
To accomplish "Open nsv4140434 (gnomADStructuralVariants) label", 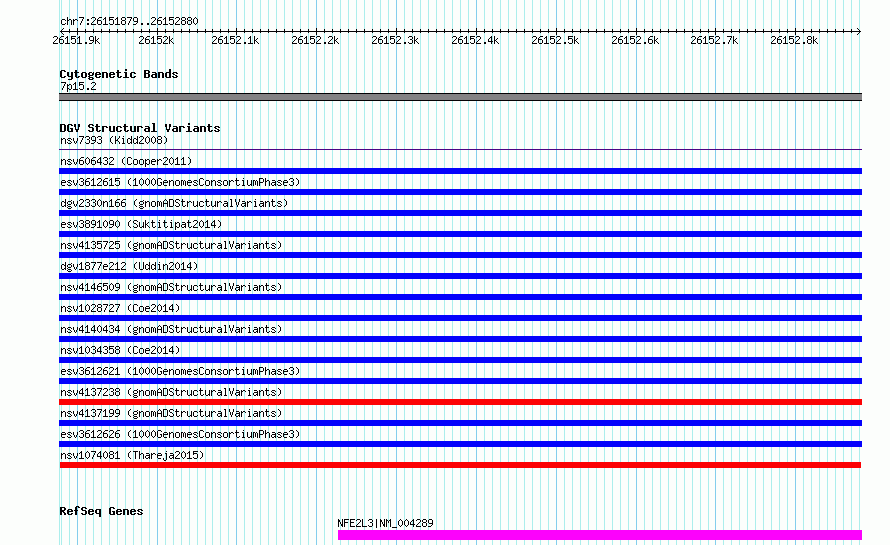I will coord(171,329).
